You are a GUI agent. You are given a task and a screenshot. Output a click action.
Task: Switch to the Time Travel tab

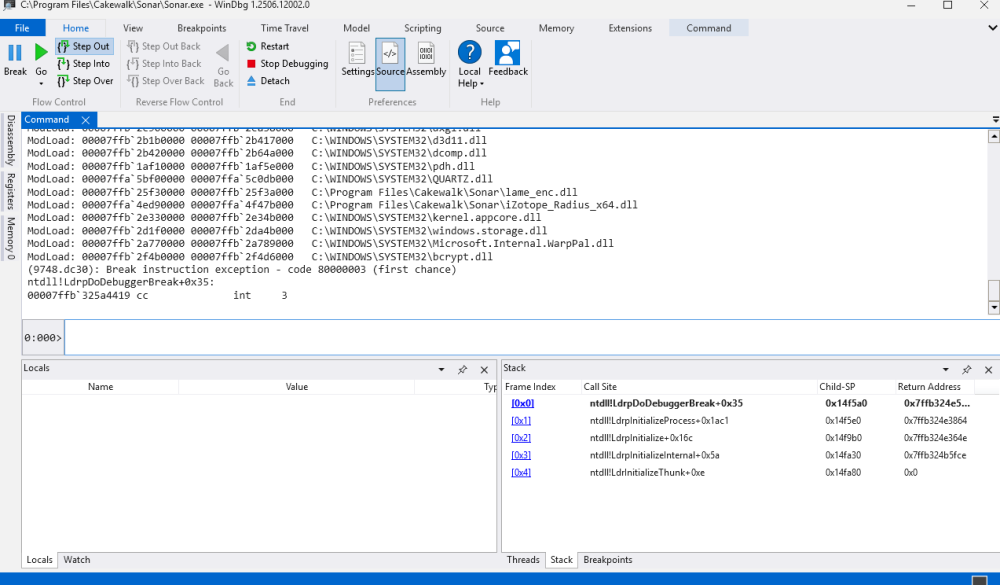(x=284, y=28)
